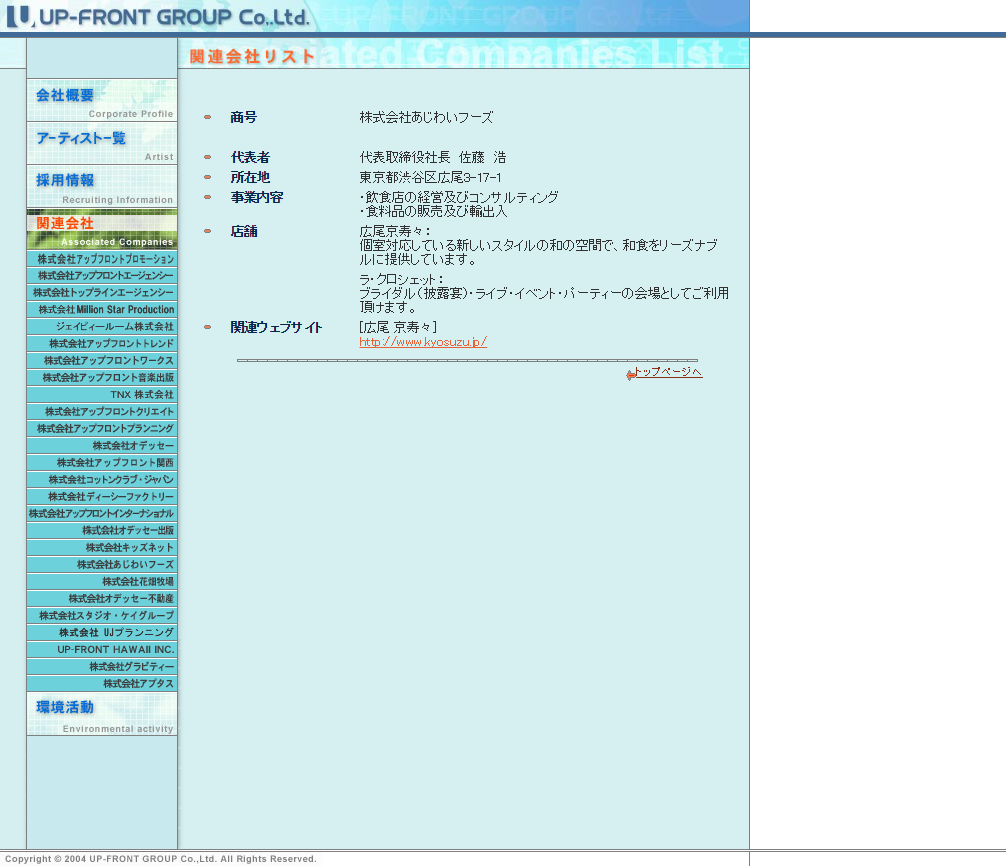This screenshot has width=1006, height=866.
Task: Open 株式会社キッズネット page
Action: pos(102,548)
